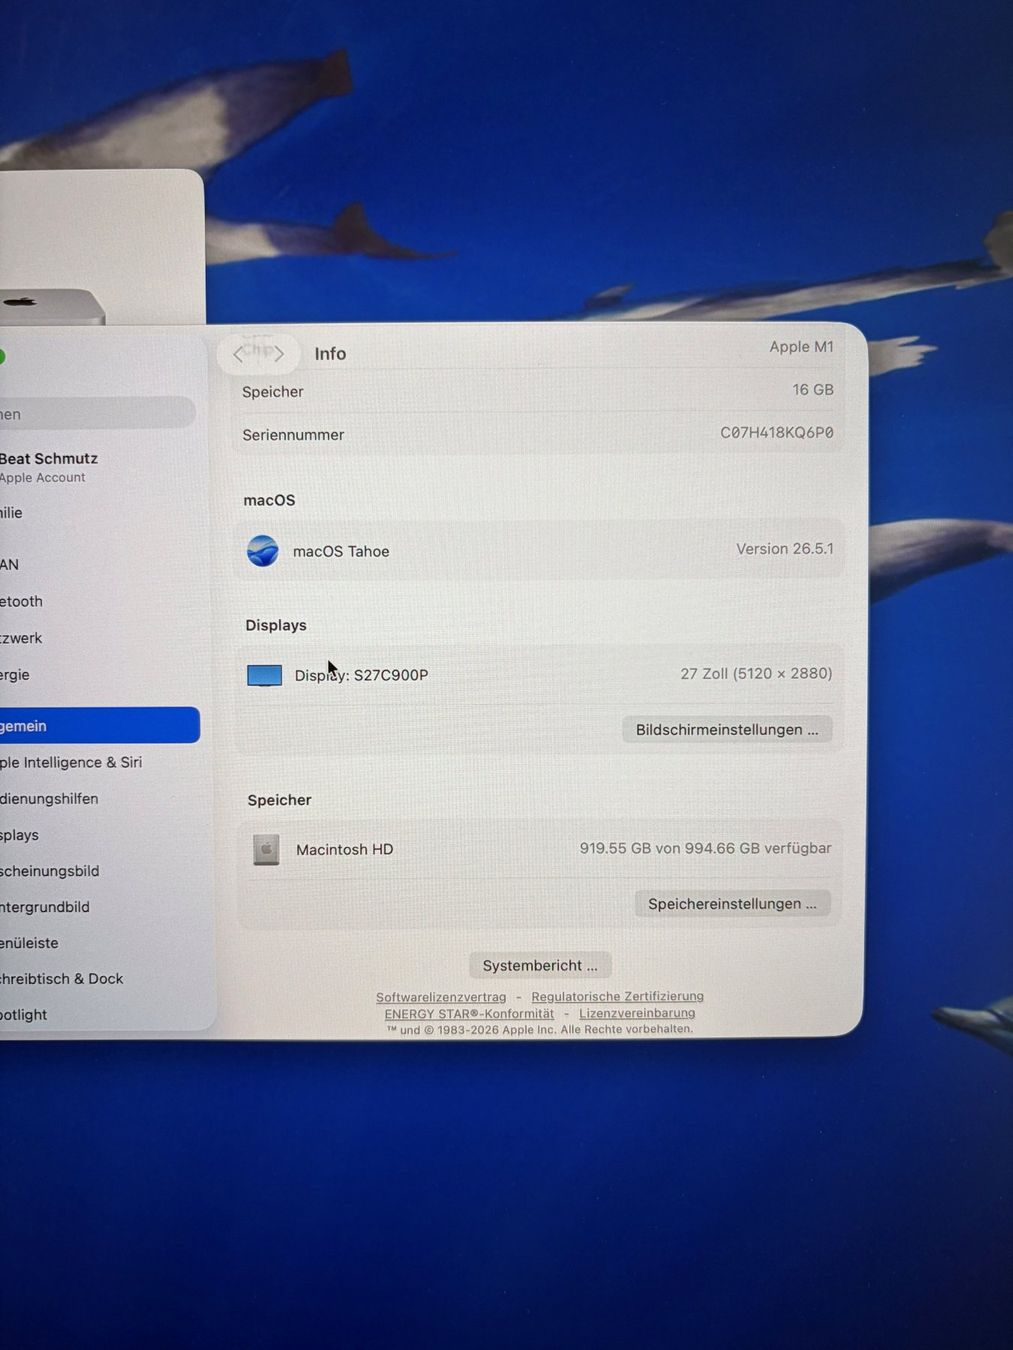
Task: Open Energie sidebar item
Action: pos(15,675)
